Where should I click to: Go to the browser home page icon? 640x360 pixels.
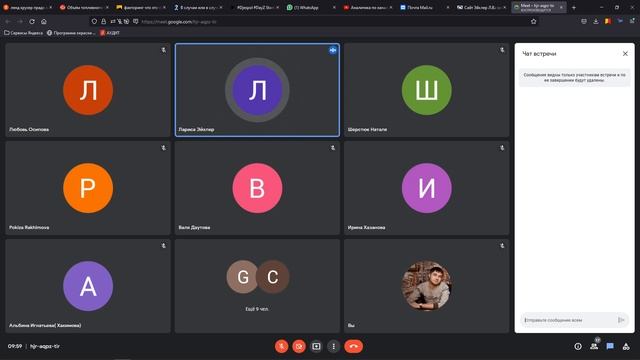[44, 21]
